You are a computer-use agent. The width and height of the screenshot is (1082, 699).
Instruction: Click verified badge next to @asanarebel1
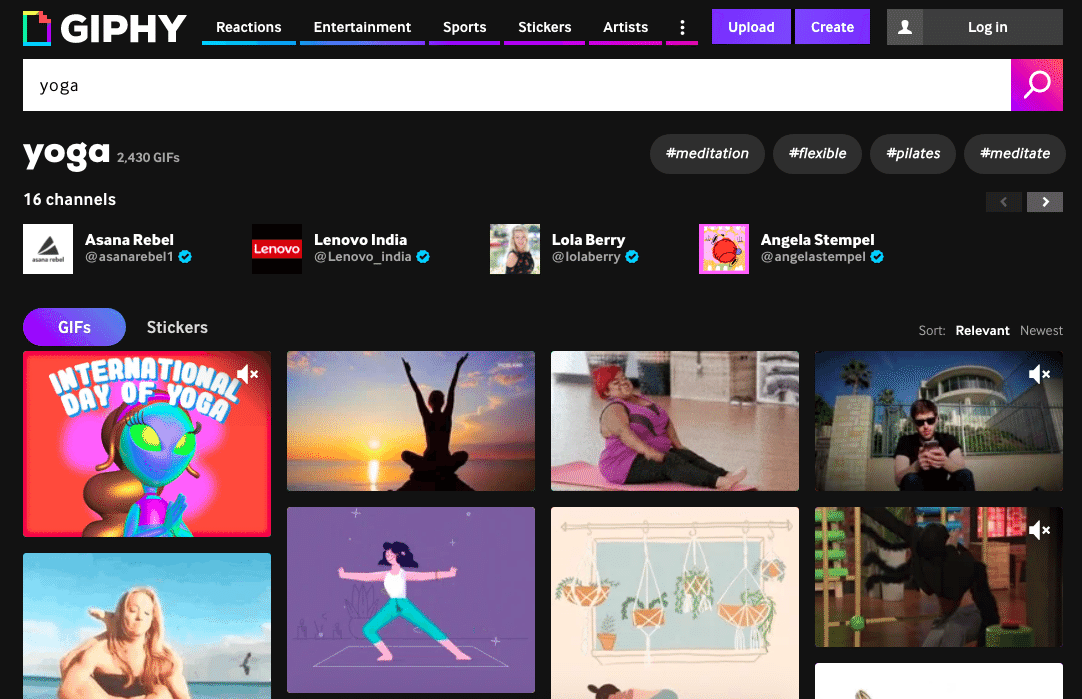185,257
